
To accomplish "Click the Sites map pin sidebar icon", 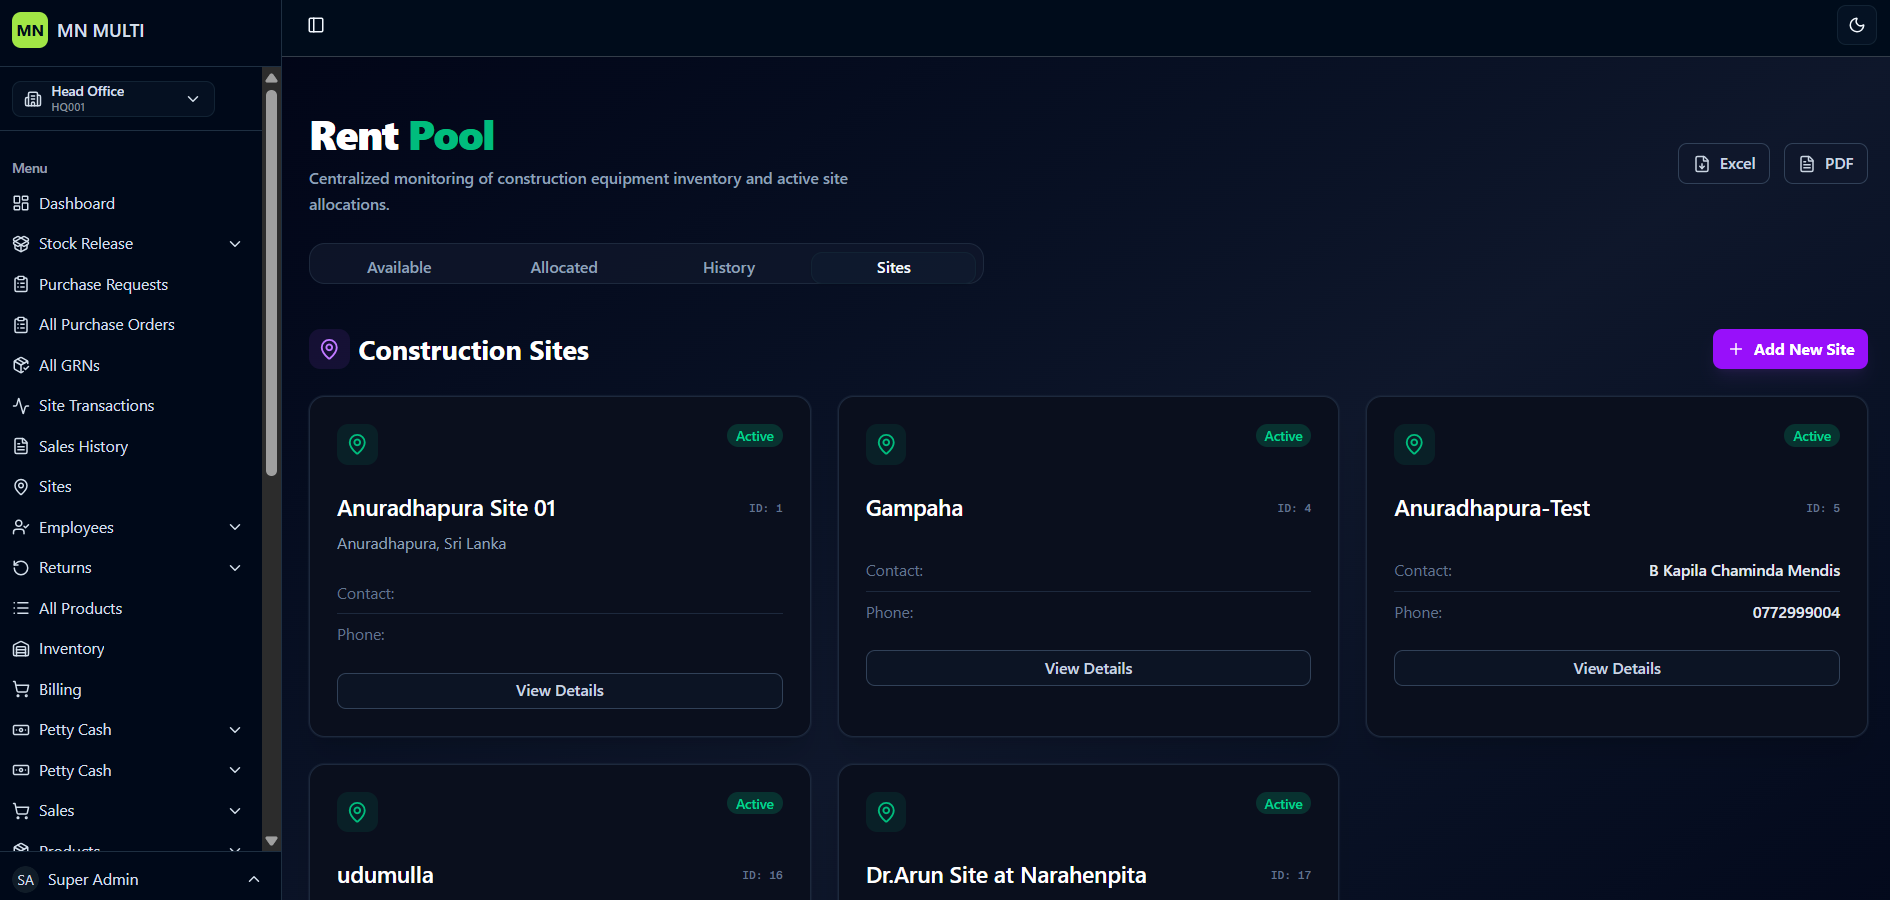I will click(21, 487).
